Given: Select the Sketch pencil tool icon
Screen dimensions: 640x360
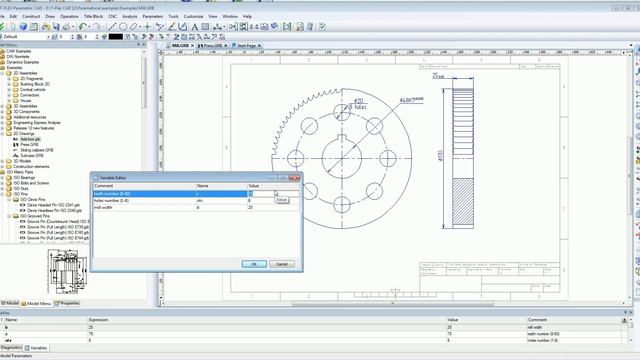Looking at the screenshot, I should pyautogui.click(x=172, y=27).
